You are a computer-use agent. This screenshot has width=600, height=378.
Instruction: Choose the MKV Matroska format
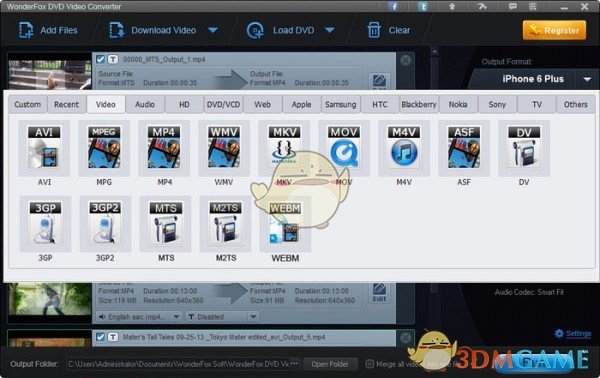[284, 148]
